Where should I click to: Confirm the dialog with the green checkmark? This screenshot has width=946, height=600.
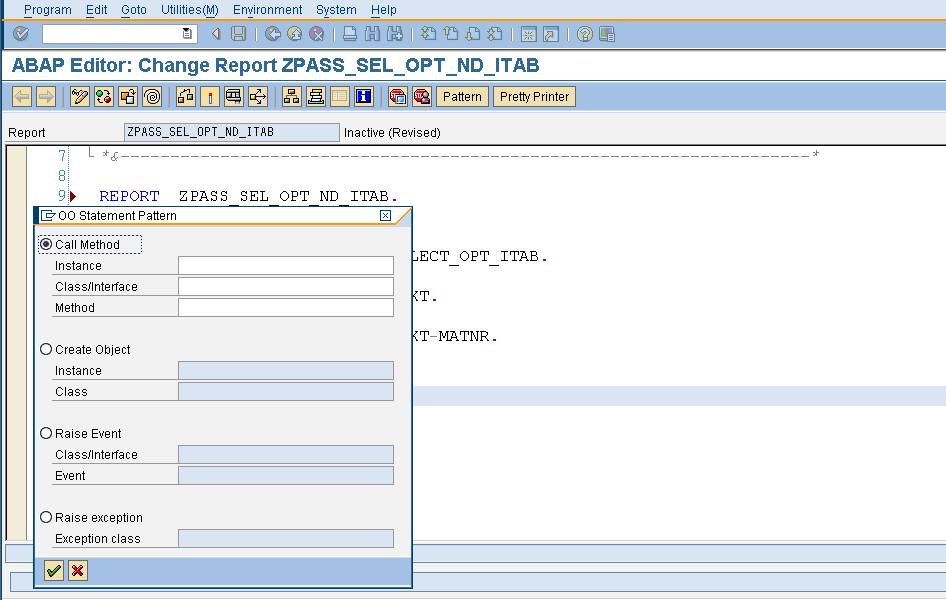pyautogui.click(x=53, y=570)
